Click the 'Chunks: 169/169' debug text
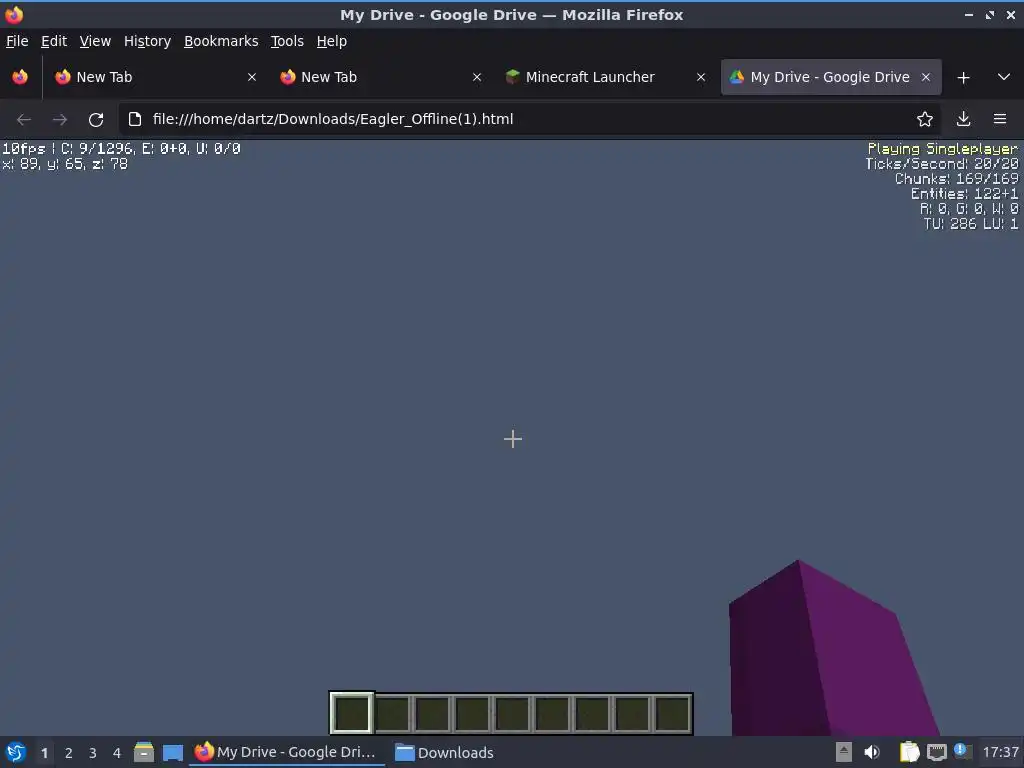This screenshot has height=768, width=1024. (956, 179)
